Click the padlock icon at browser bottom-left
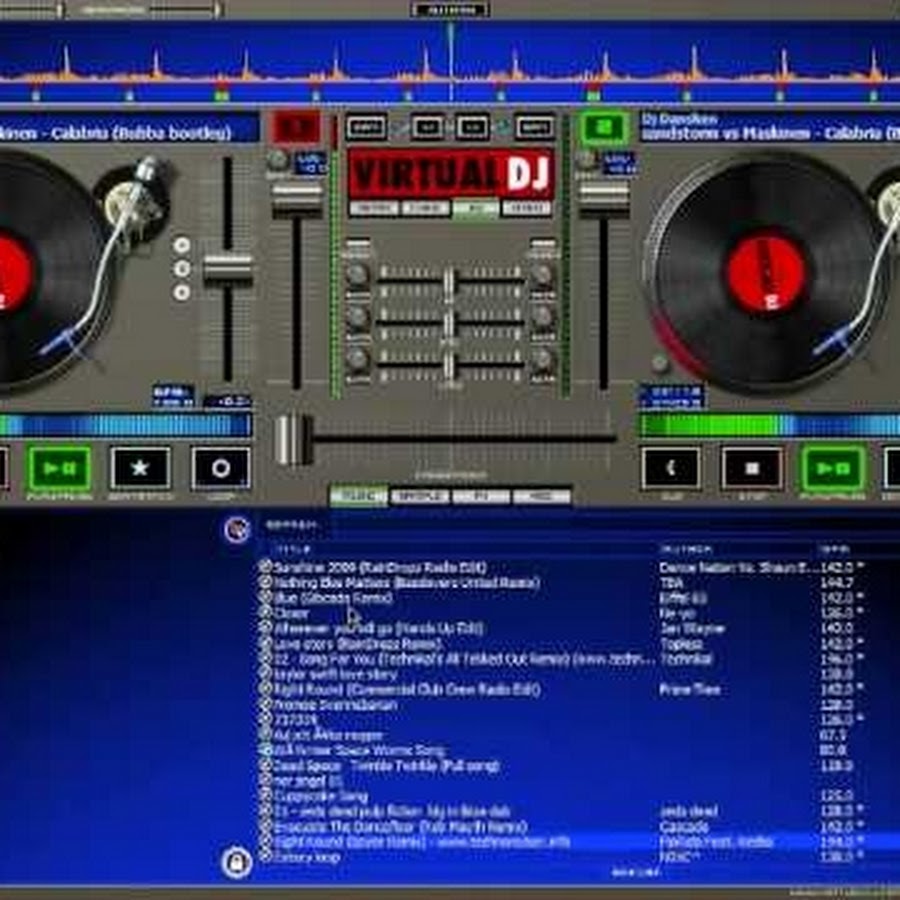Image resolution: width=900 pixels, height=900 pixels. (x=237, y=861)
